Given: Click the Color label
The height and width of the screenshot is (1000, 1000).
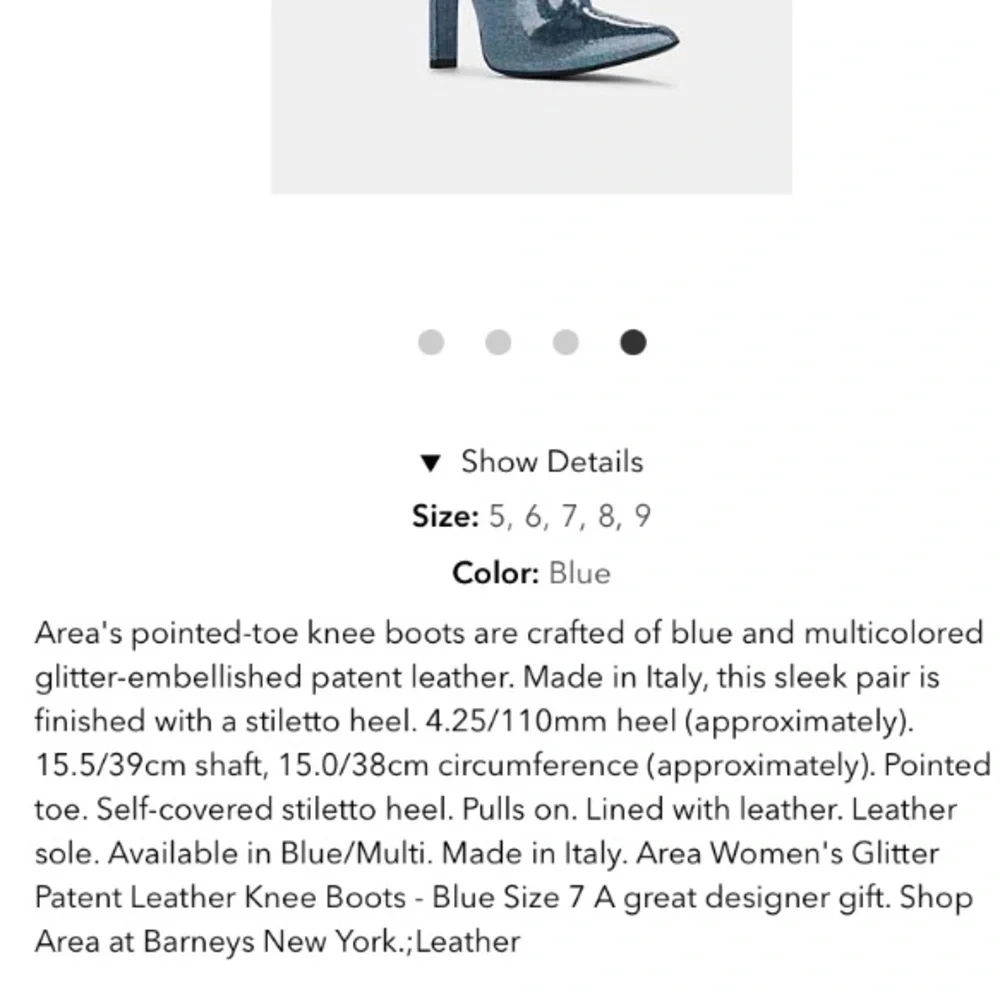Looking at the screenshot, I should pyautogui.click(x=498, y=572).
